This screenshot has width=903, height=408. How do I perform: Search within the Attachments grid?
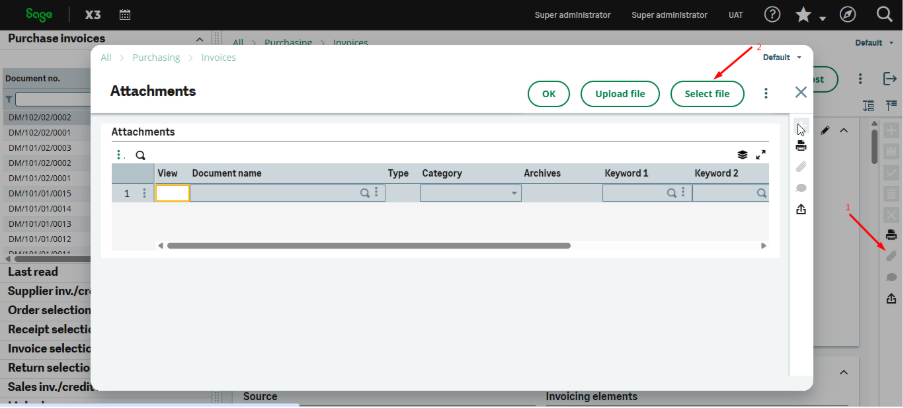[x=141, y=155]
